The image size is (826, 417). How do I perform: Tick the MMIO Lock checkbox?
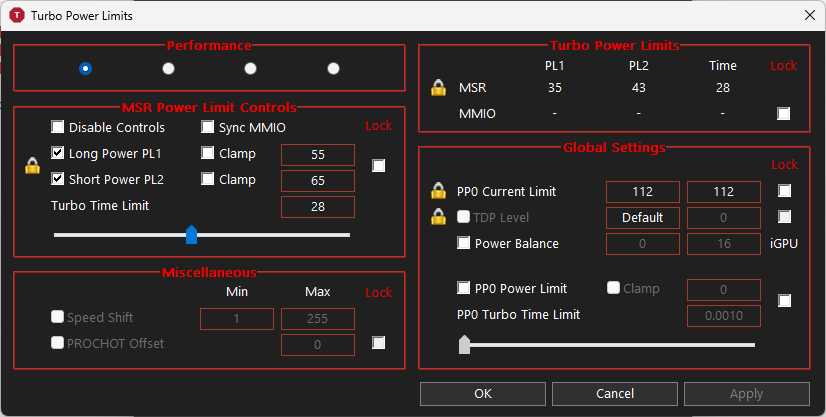click(x=783, y=114)
